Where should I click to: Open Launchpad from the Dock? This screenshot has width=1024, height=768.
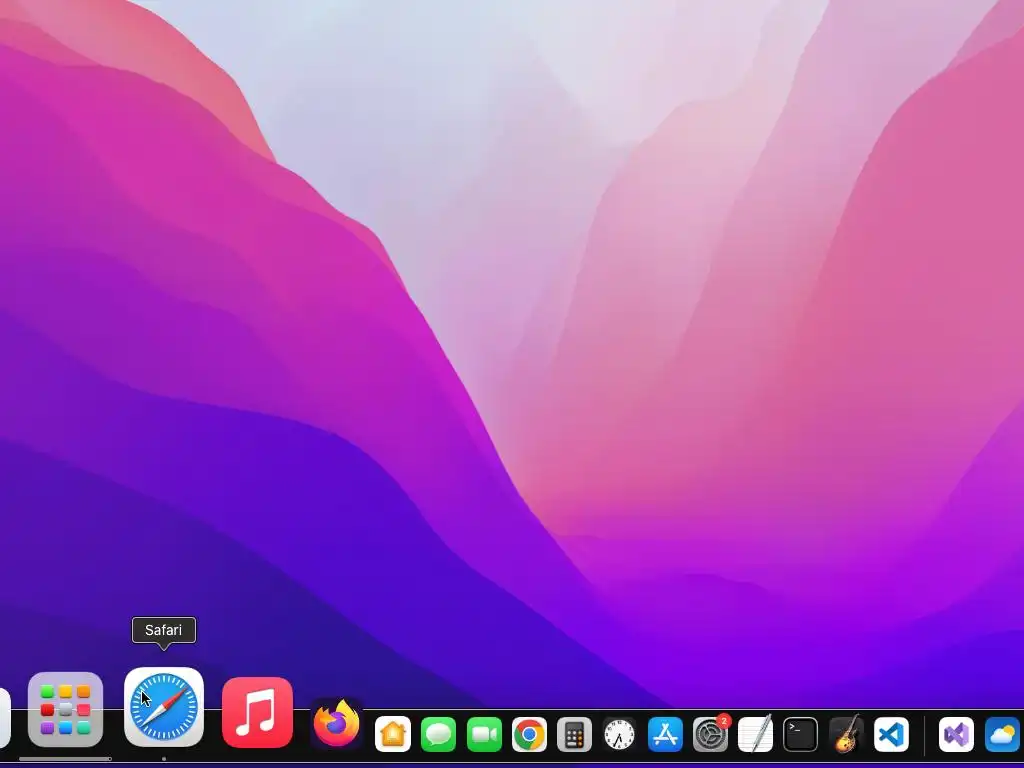click(65, 709)
